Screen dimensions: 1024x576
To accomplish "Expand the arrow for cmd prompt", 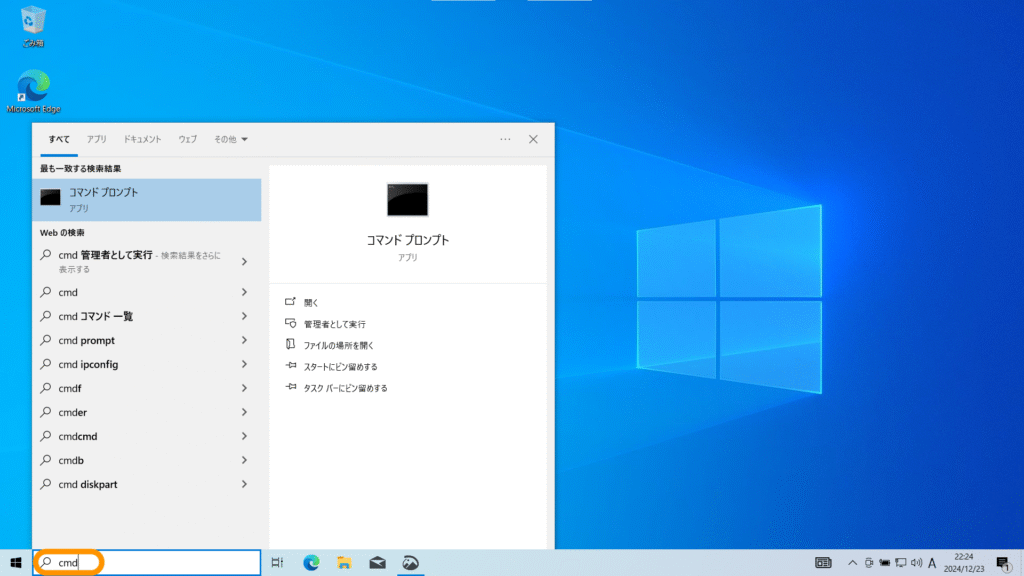I will click(244, 340).
